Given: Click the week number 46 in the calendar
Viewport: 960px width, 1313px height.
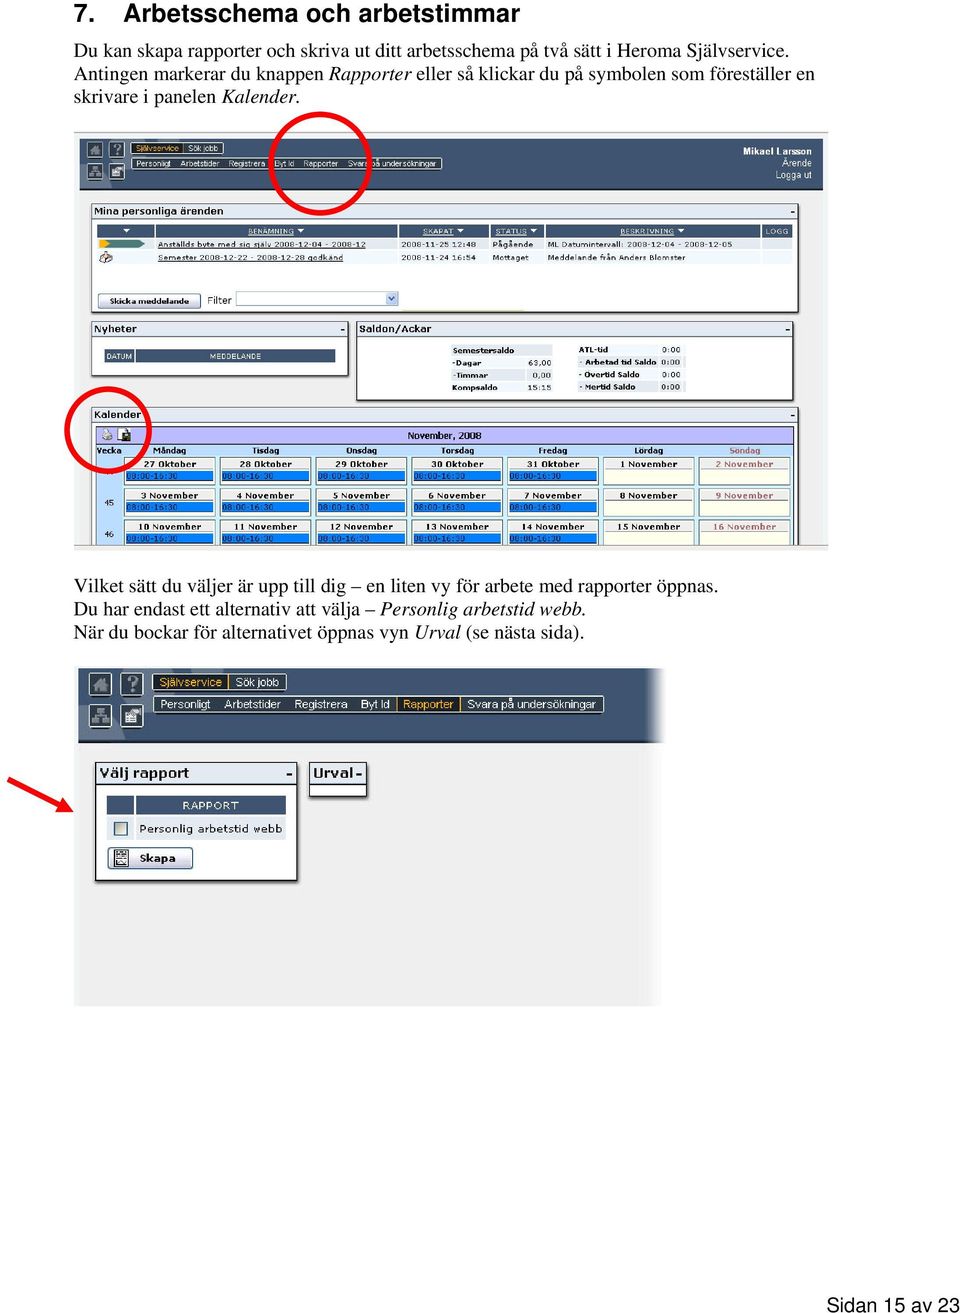Looking at the screenshot, I should (109, 534).
